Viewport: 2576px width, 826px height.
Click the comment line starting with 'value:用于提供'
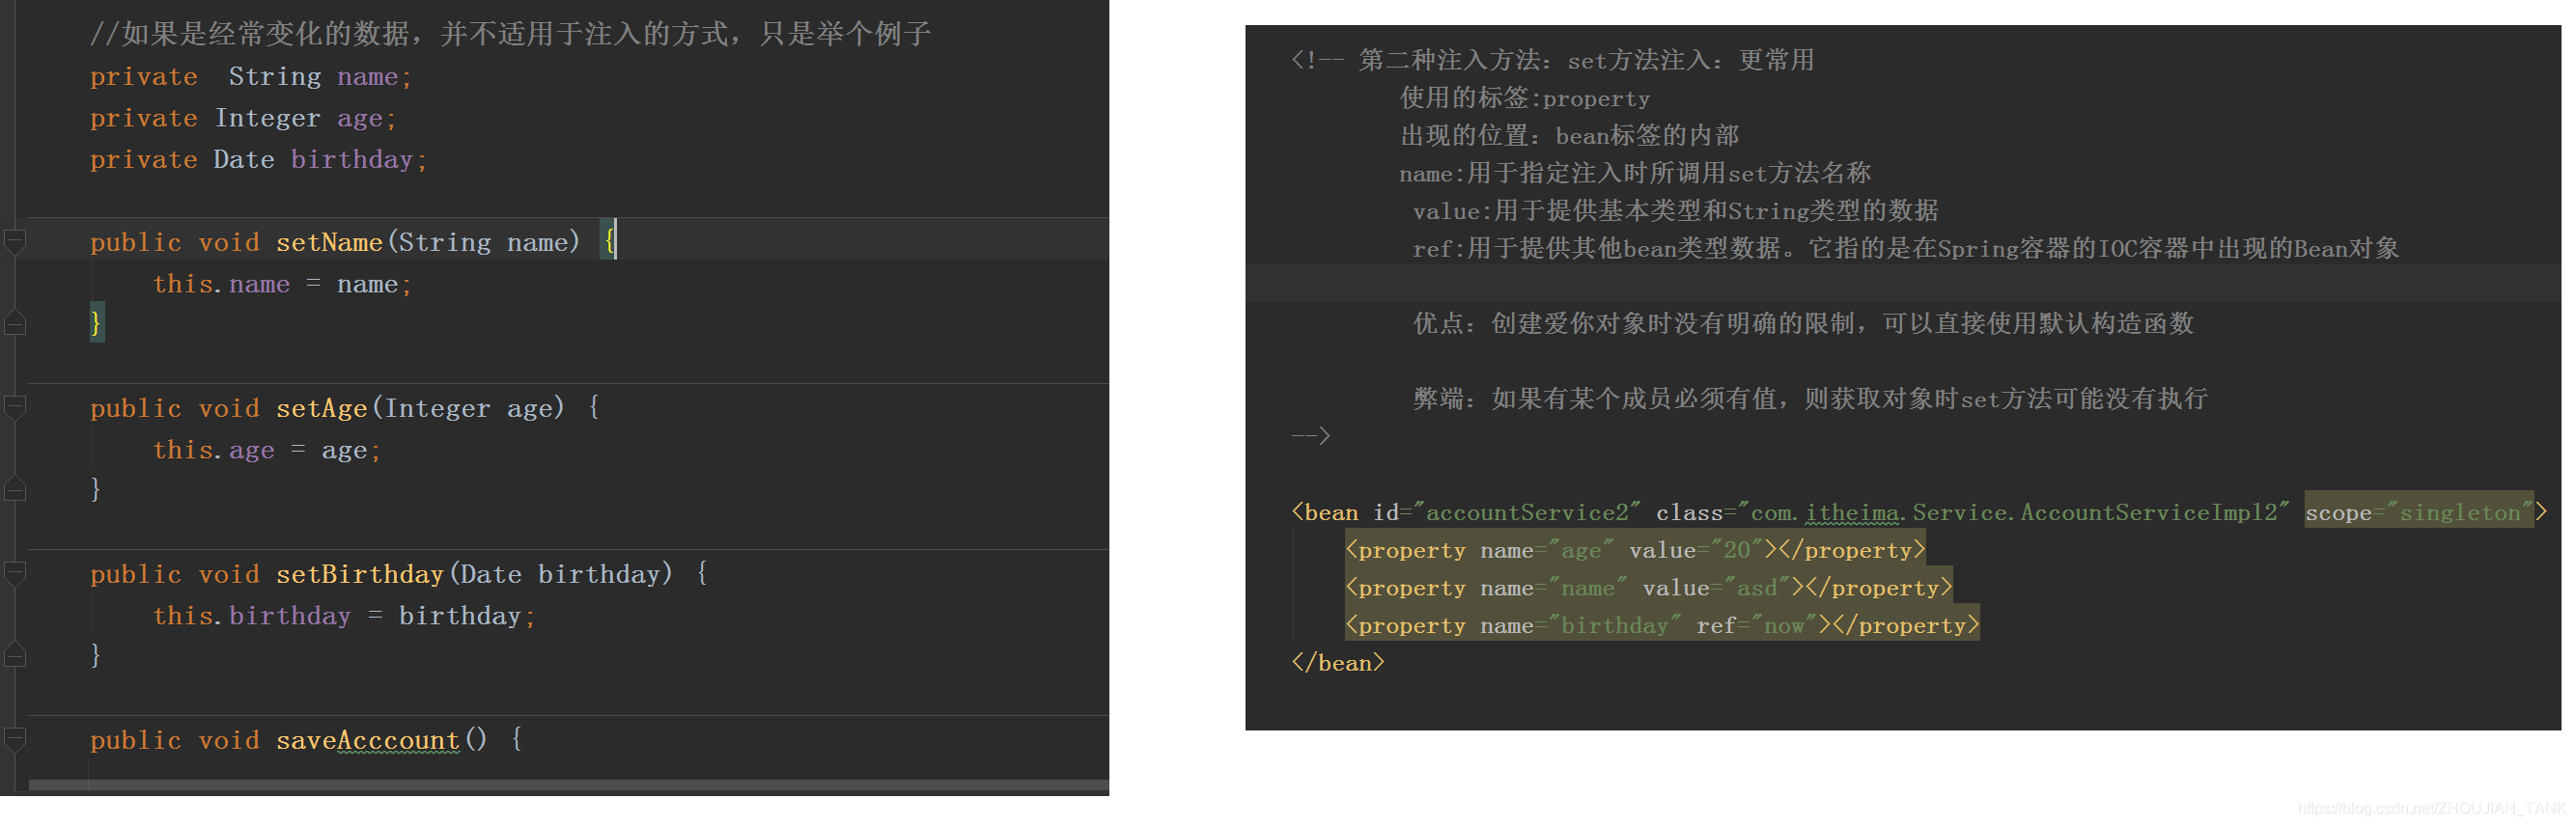coord(1675,211)
